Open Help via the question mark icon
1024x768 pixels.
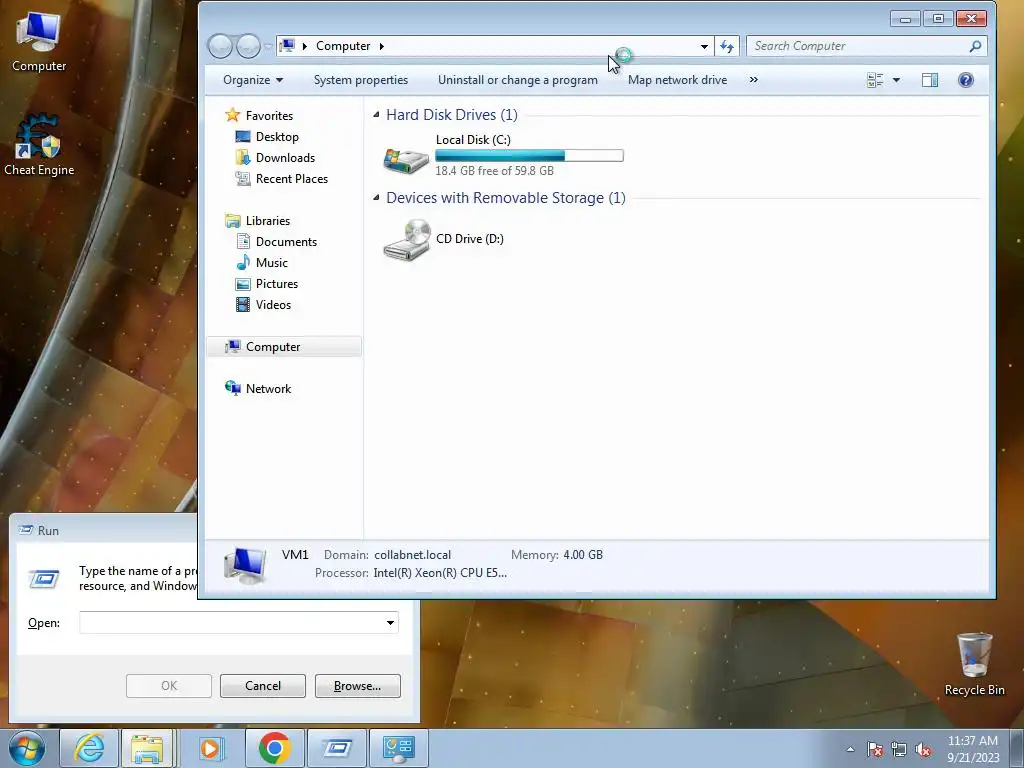coord(965,80)
